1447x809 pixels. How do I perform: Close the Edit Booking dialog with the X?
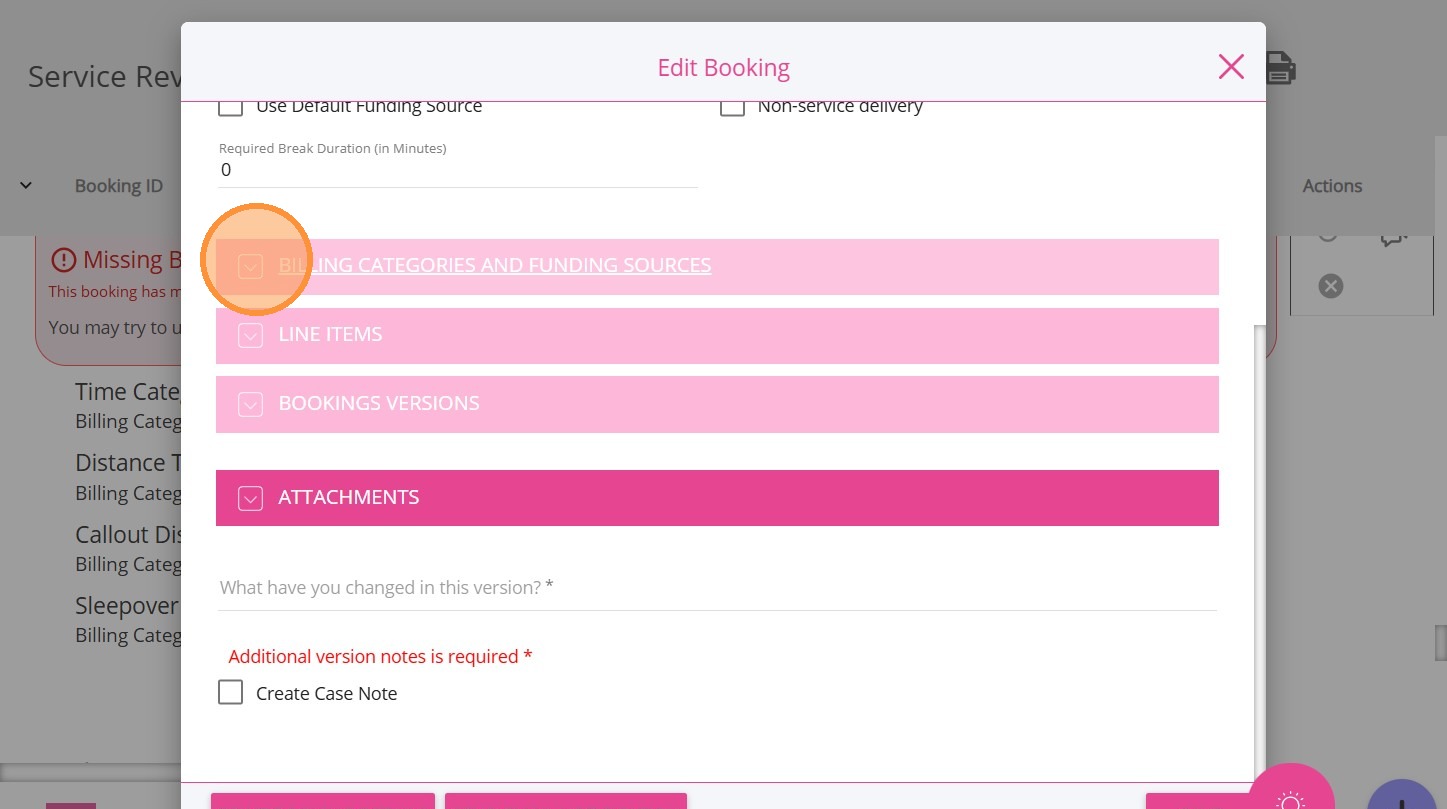pos(1231,67)
